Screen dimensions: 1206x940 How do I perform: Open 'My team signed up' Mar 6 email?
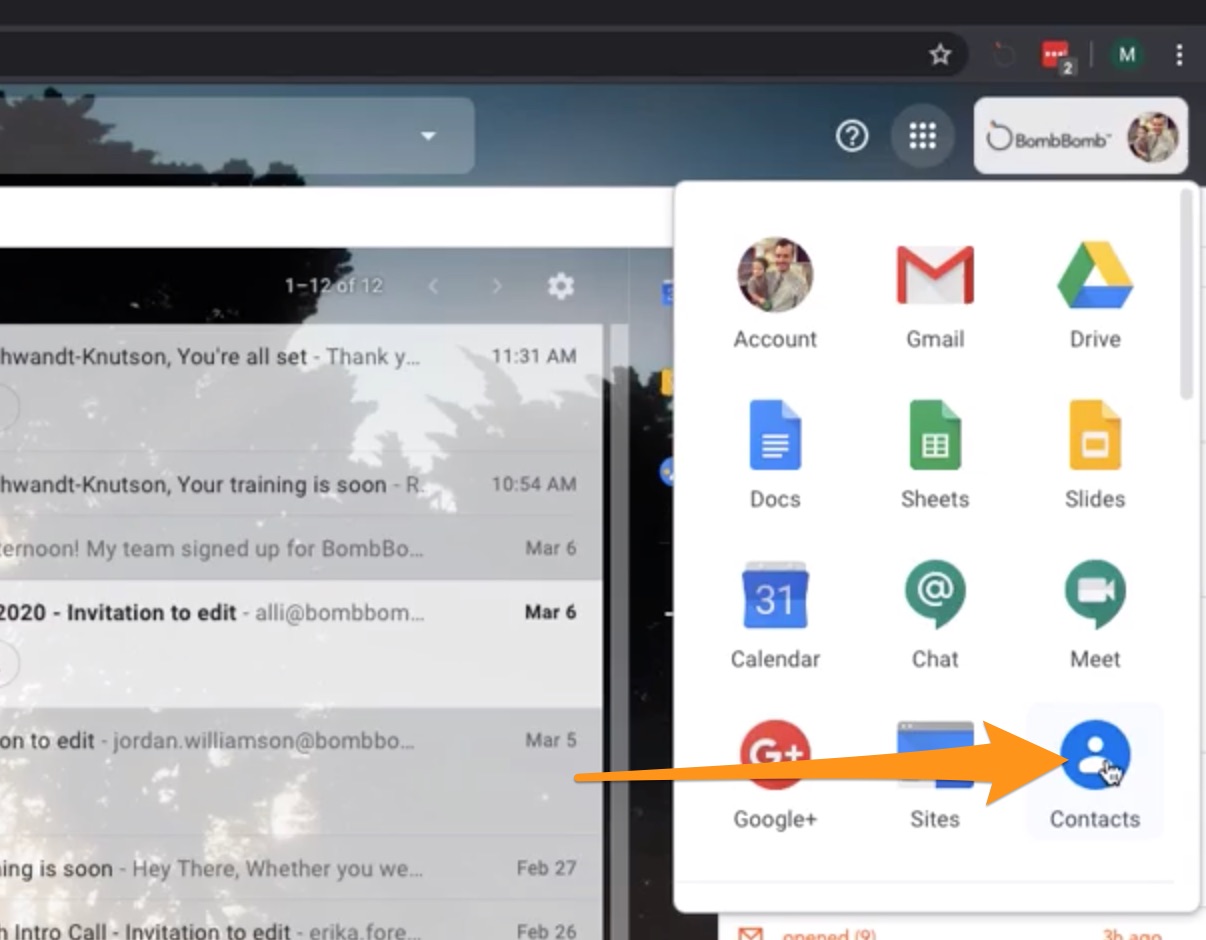(301, 548)
